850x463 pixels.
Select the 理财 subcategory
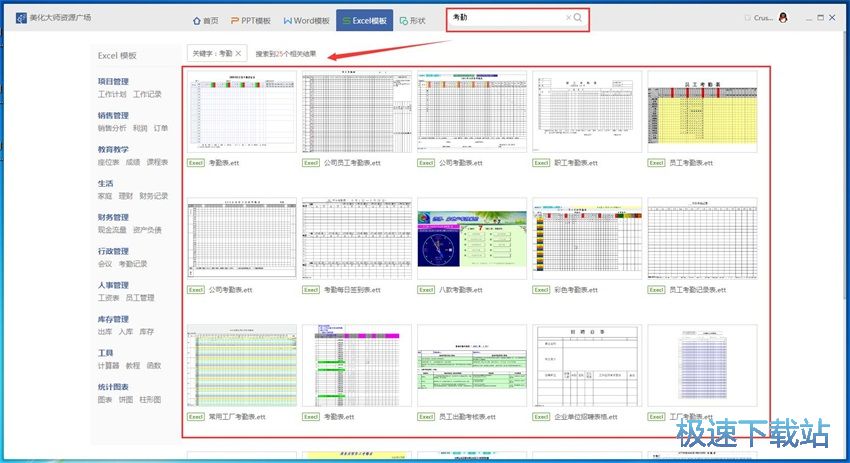[x=126, y=196]
